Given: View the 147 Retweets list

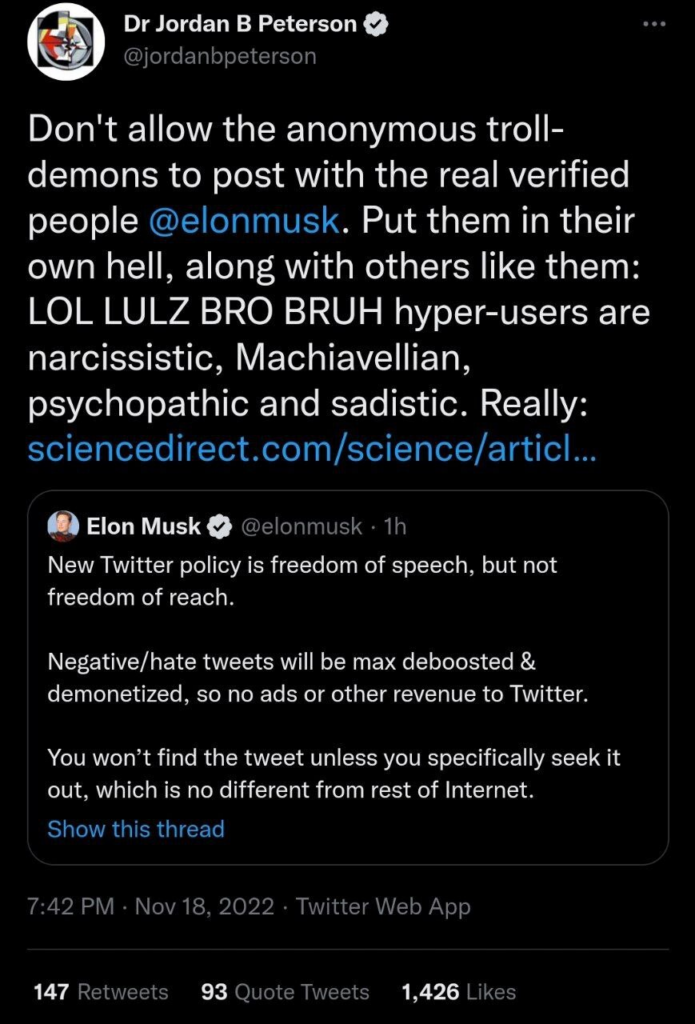Looking at the screenshot, I should pyautogui.click(x=100, y=992).
